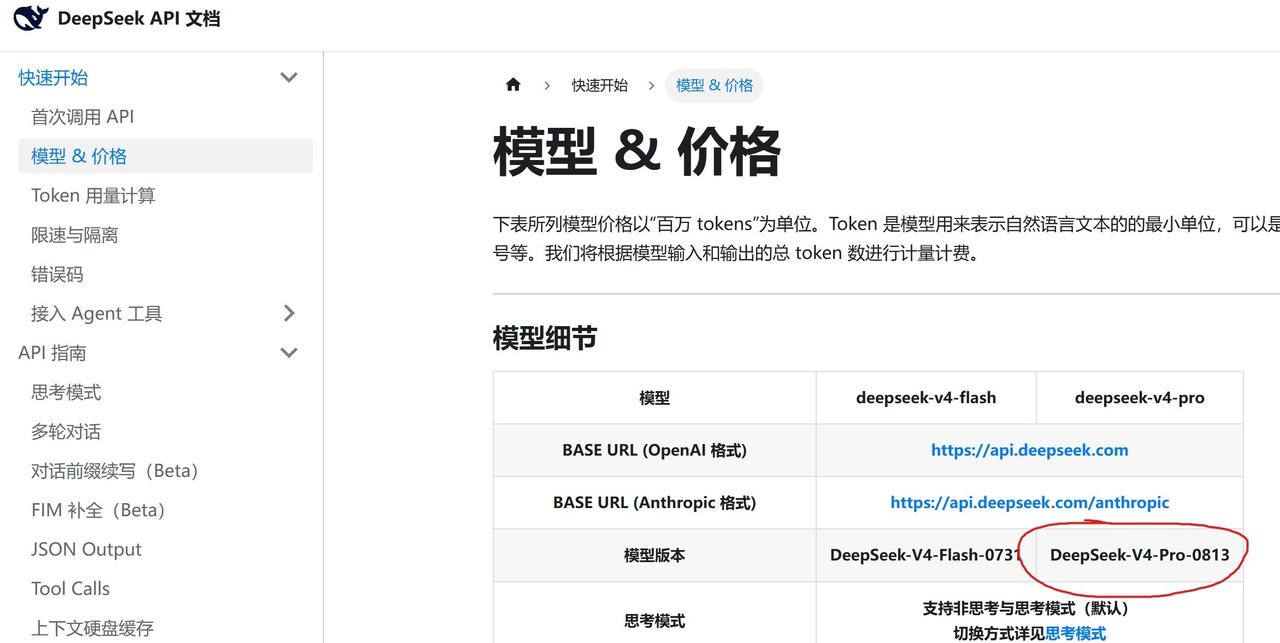Expand the 接入 Agent 工具 chevron
The height and width of the screenshot is (643, 1280).
289,313
